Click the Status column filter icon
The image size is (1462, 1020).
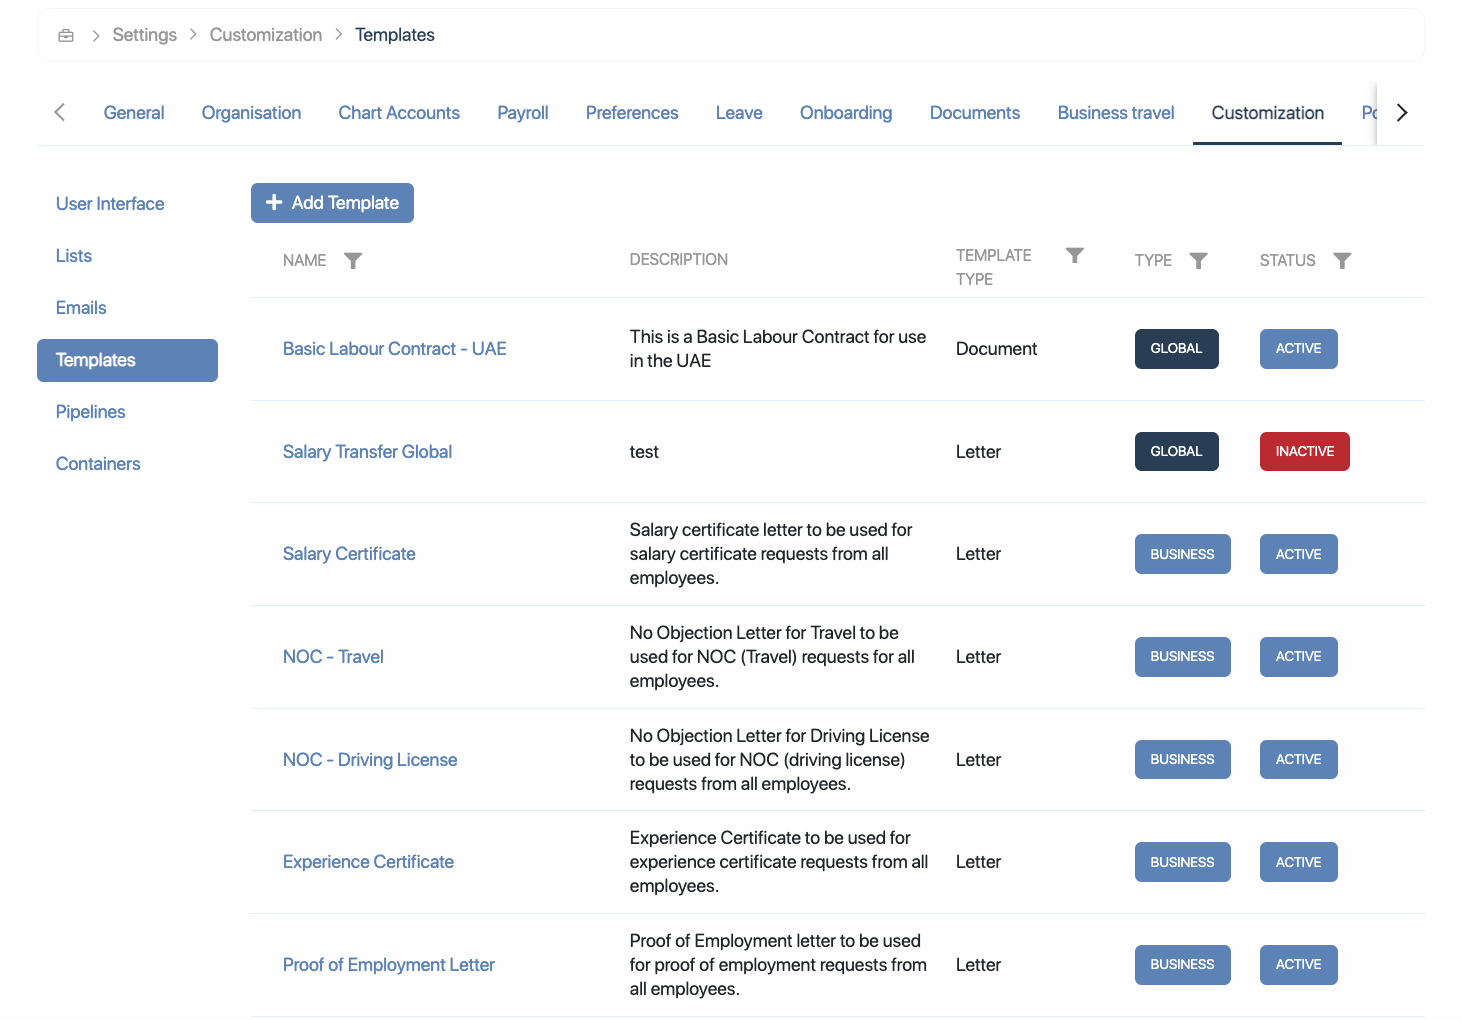[x=1342, y=261]
